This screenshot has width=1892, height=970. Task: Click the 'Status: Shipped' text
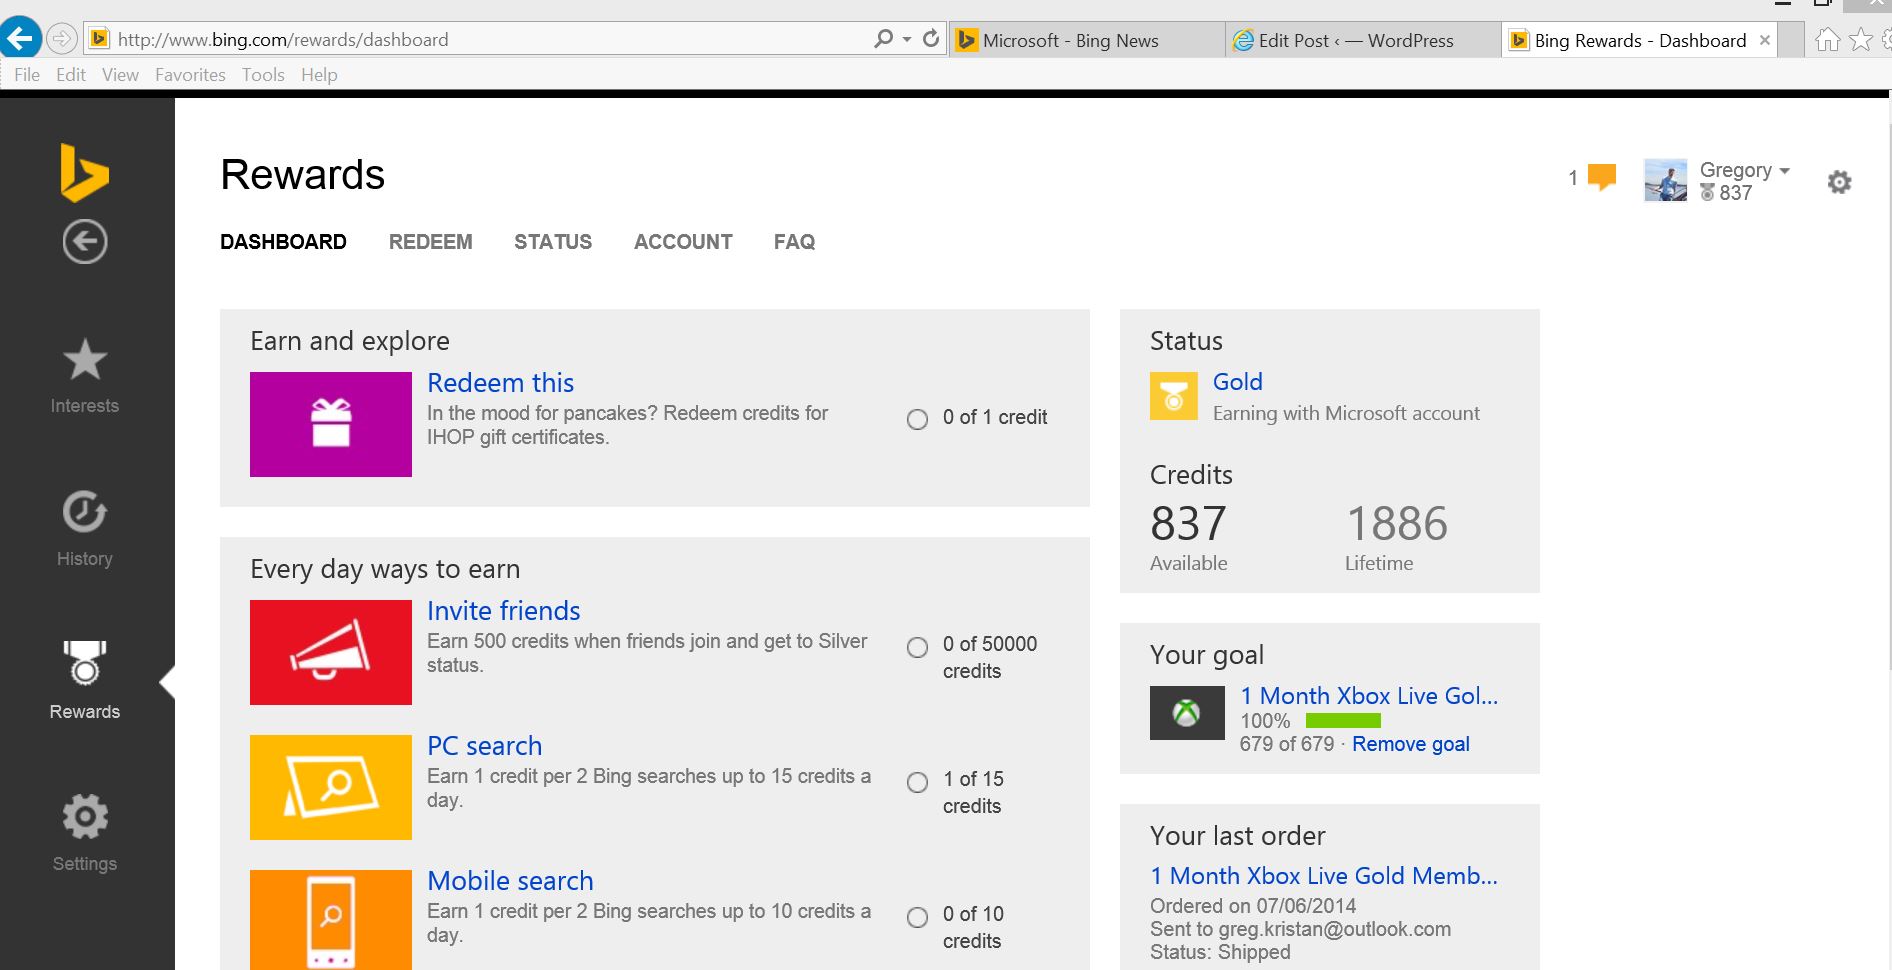coord(1220,952)
